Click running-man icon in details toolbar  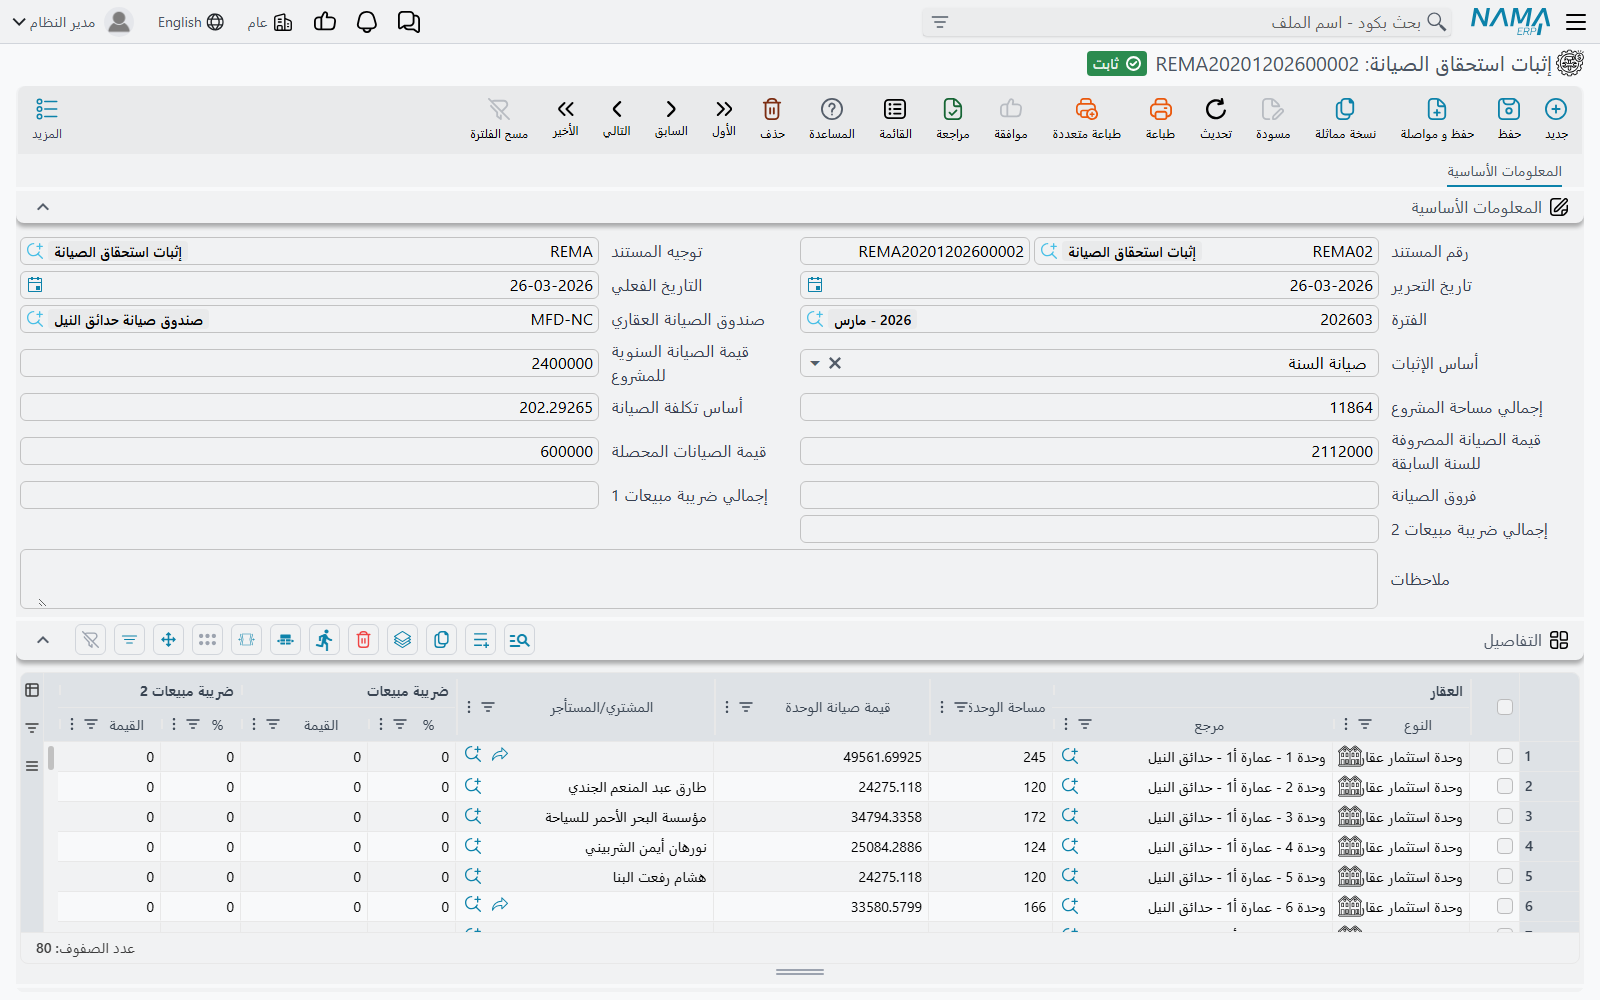[x=324, y=640]
